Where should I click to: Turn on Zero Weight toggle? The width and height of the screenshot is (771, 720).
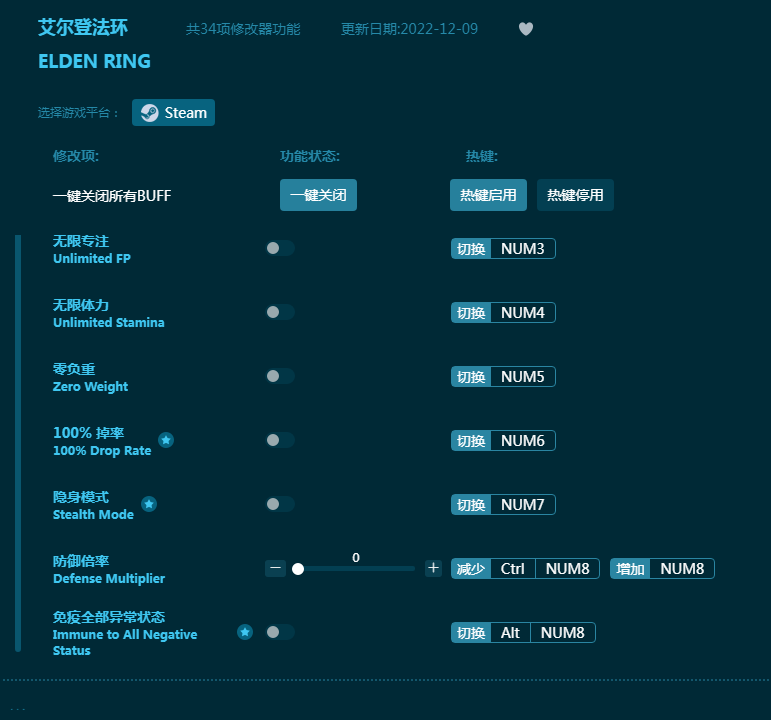[x=280, y=376]
